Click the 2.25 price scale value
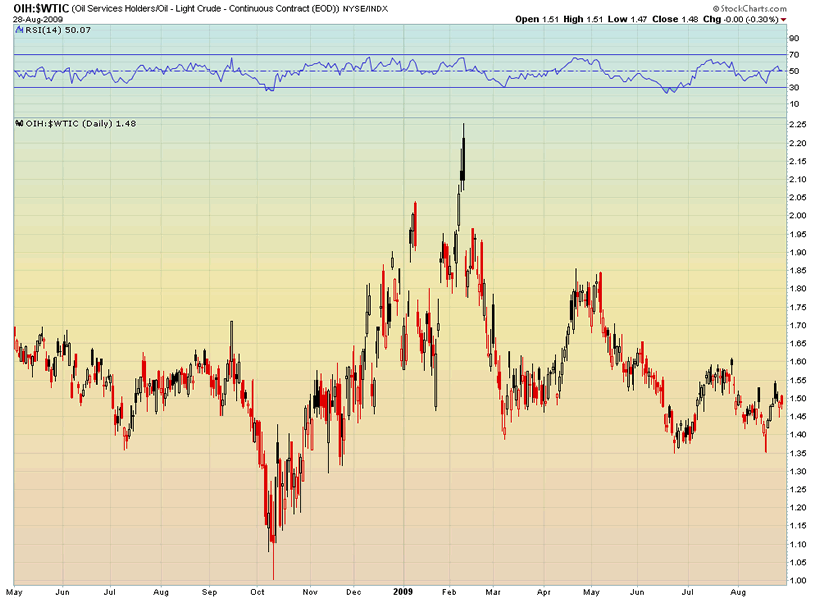 coord(798,125)
